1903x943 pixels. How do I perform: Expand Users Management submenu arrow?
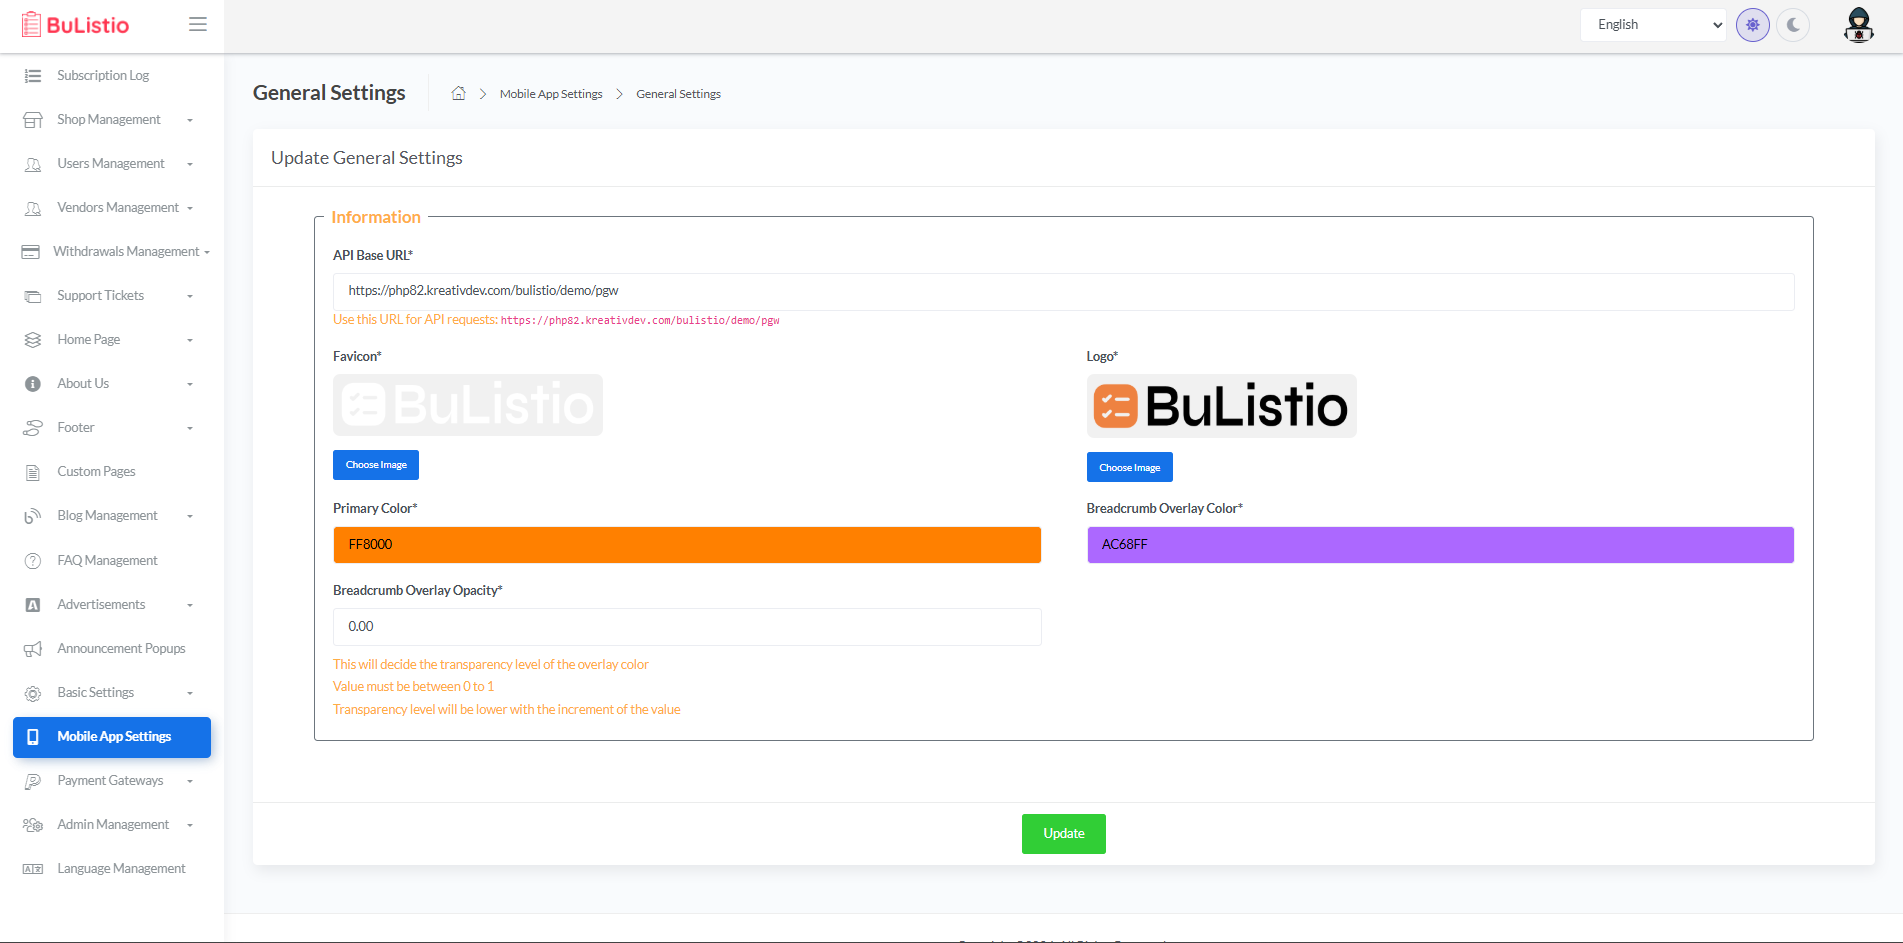tap(190, 164)
